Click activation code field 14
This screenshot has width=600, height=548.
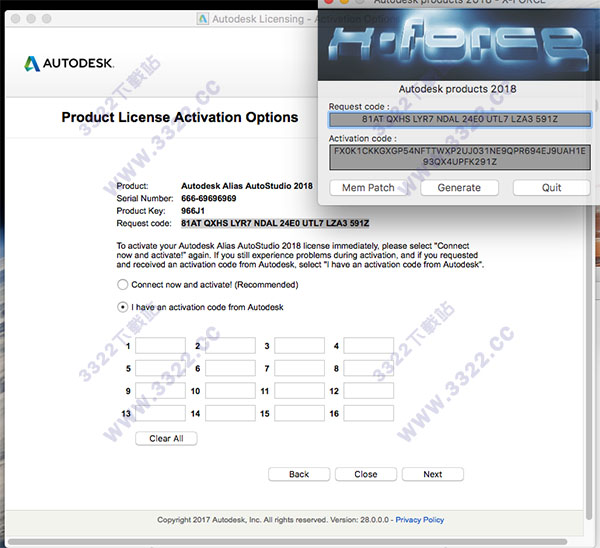(x=230, y=413)
